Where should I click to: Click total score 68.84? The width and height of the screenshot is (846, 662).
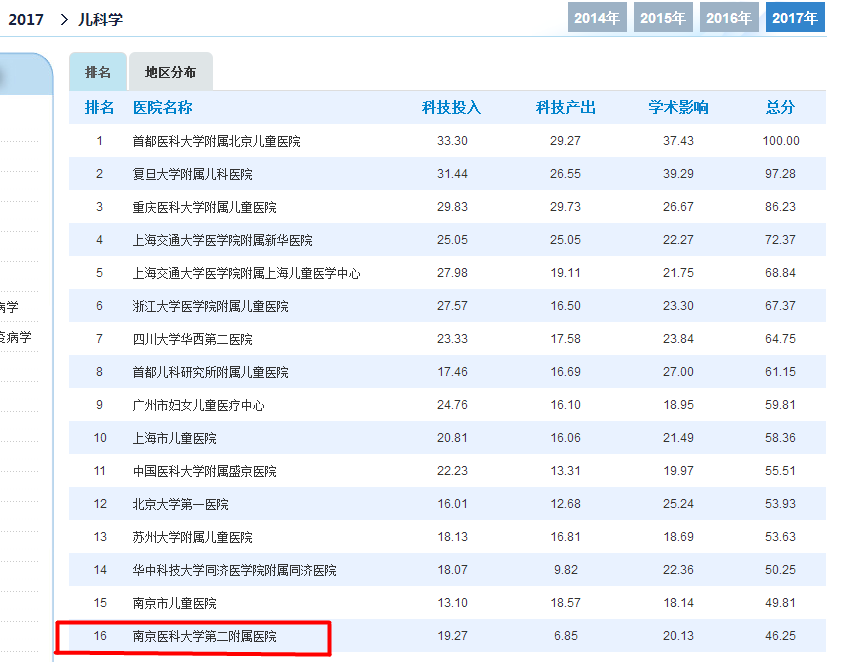pos(780,272)
